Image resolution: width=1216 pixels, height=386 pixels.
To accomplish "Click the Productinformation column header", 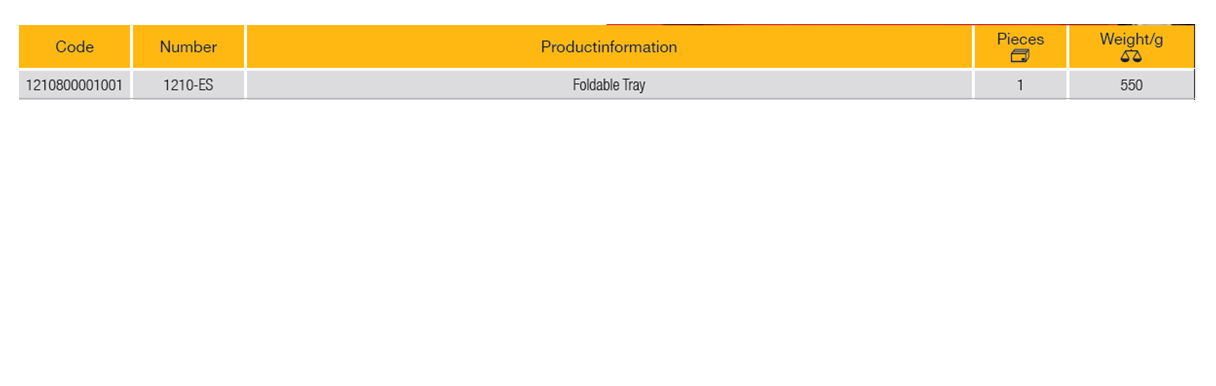I will (609, 47).
